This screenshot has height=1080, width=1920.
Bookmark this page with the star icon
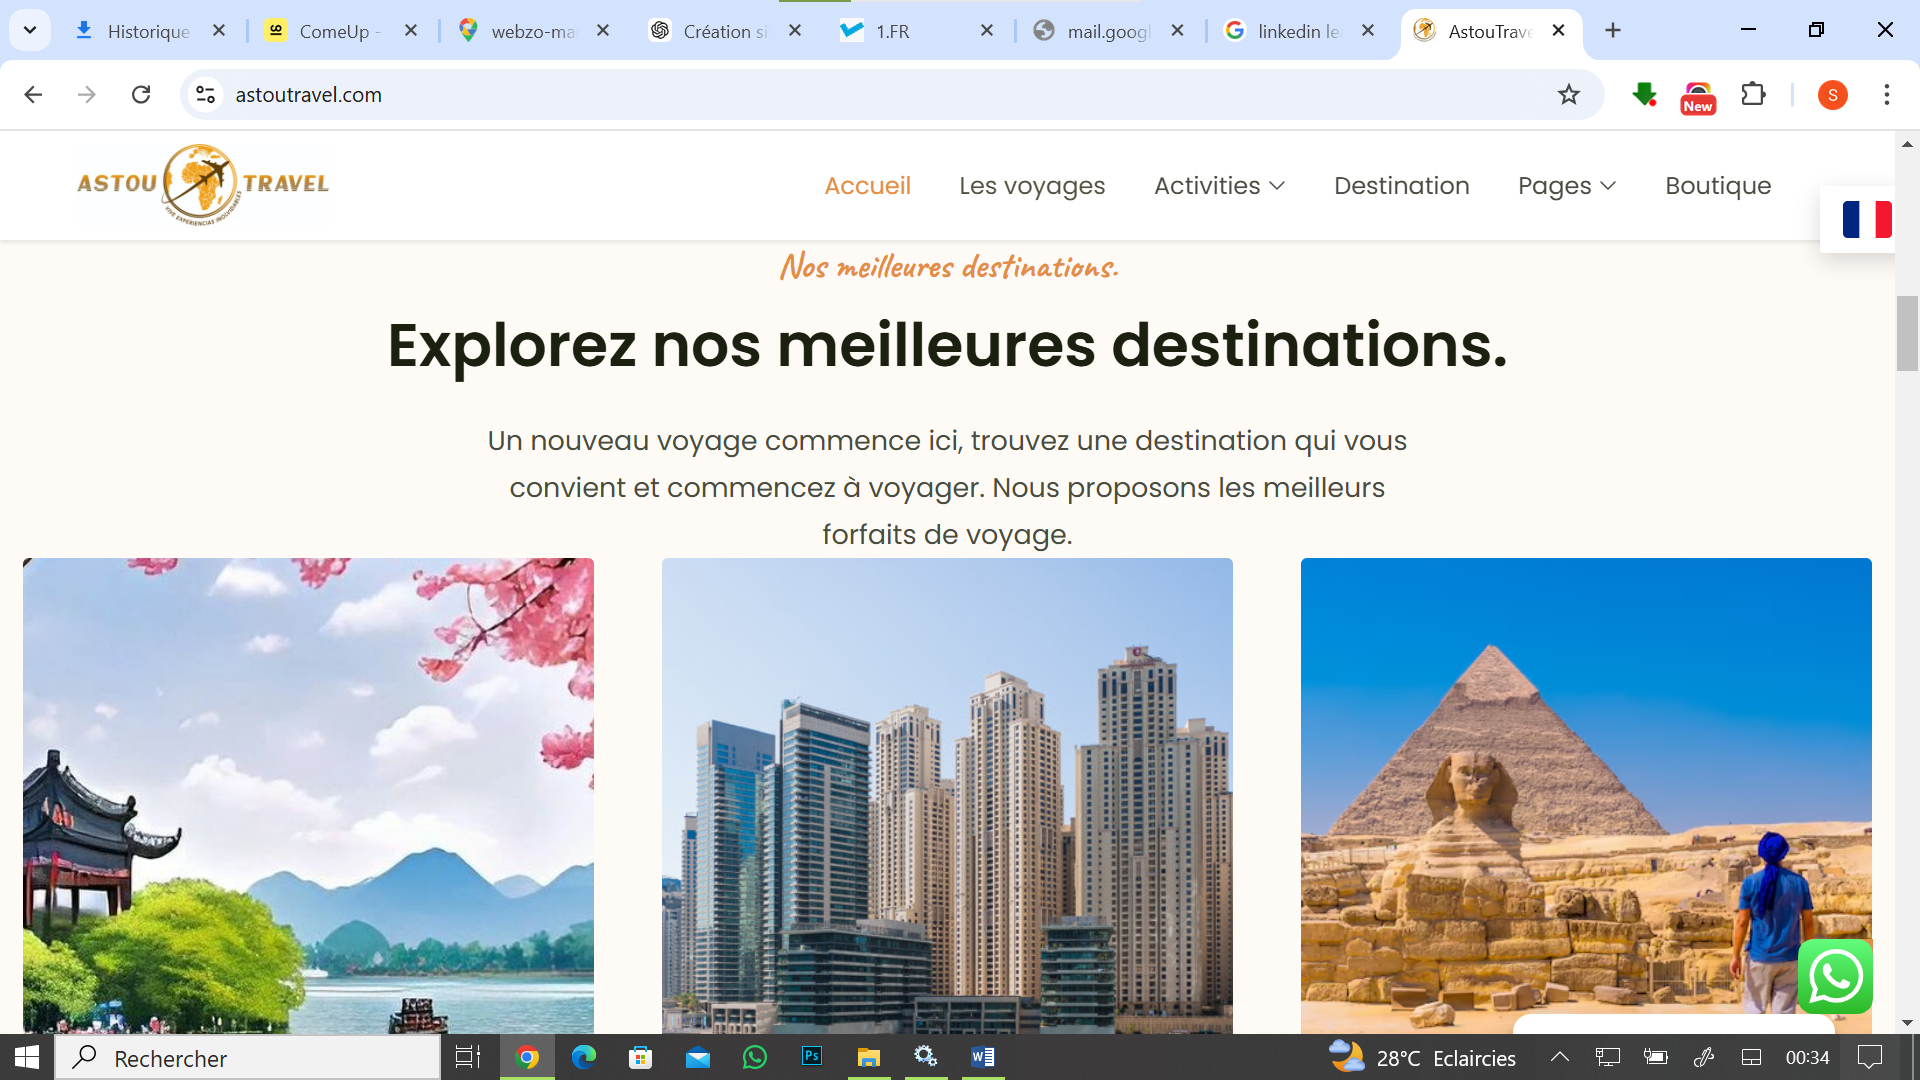(1568, 95)
